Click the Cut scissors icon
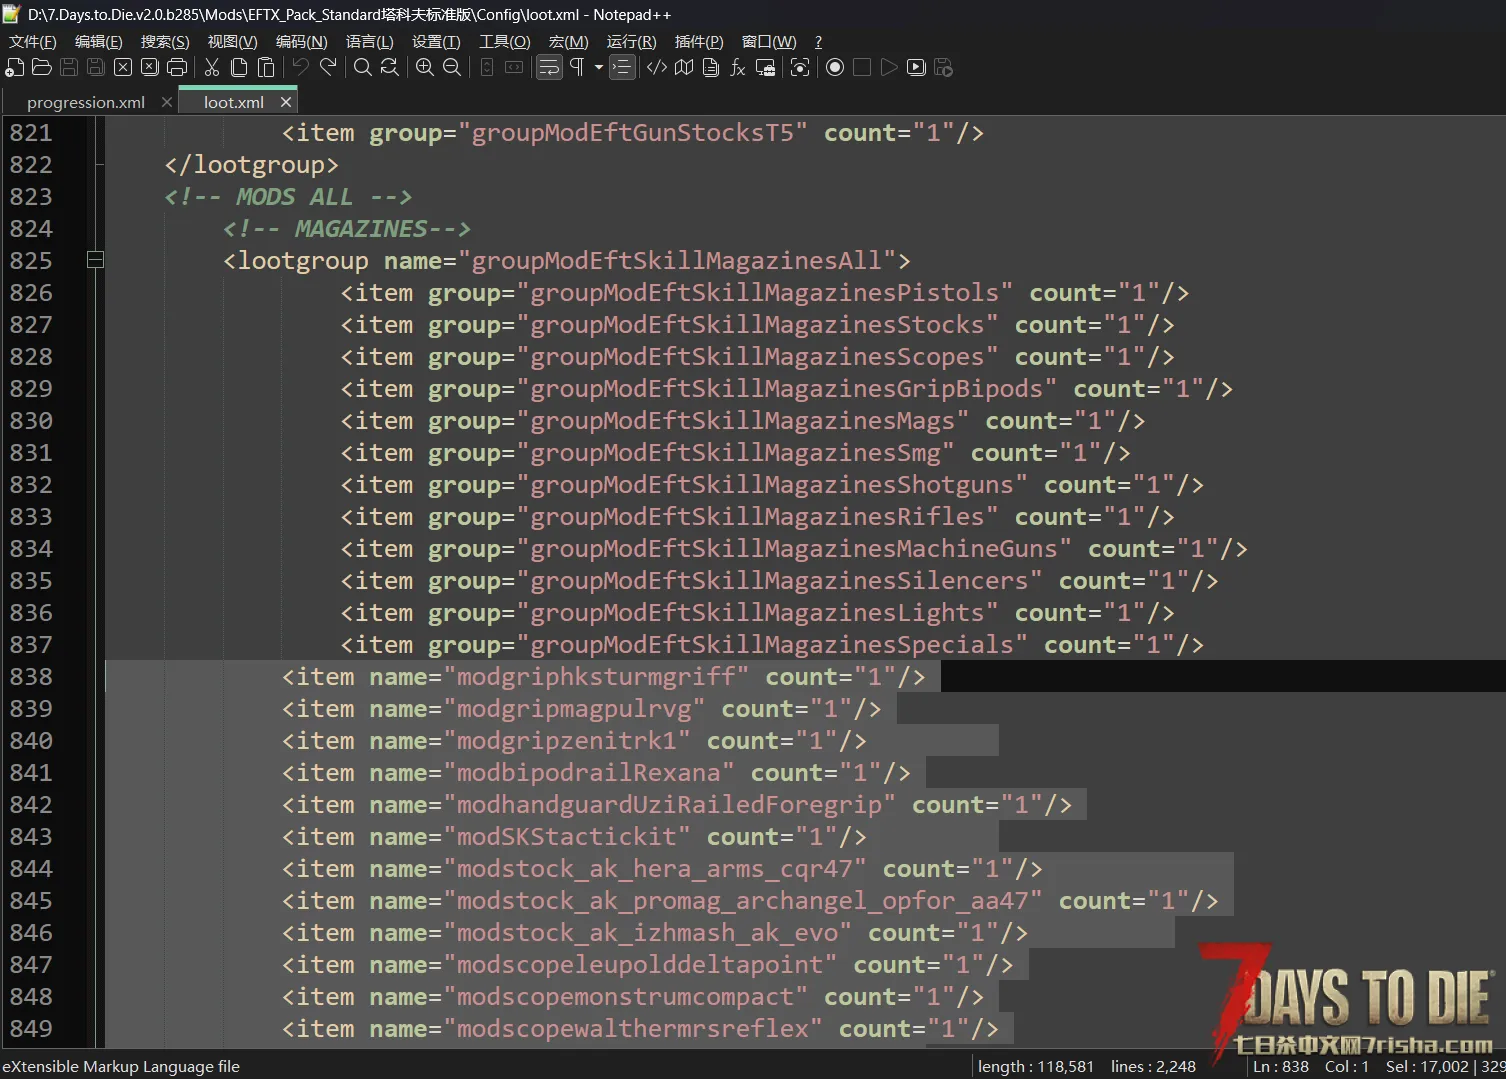Image resolution: width=1506 pixels, height=1079 pixels. [212, 68]
